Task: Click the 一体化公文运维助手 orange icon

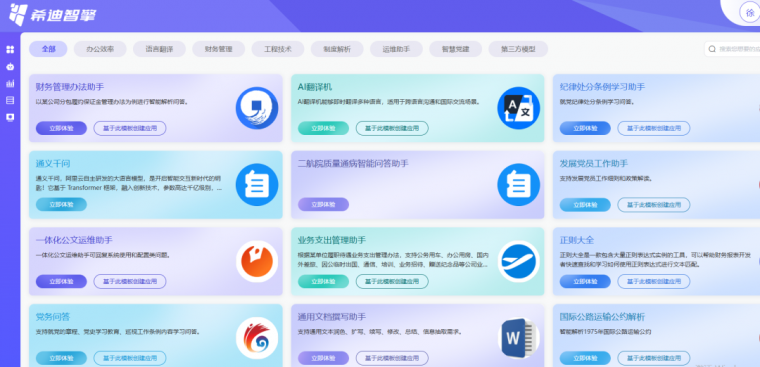Action: pyautogui.click(x=257, y=261)
